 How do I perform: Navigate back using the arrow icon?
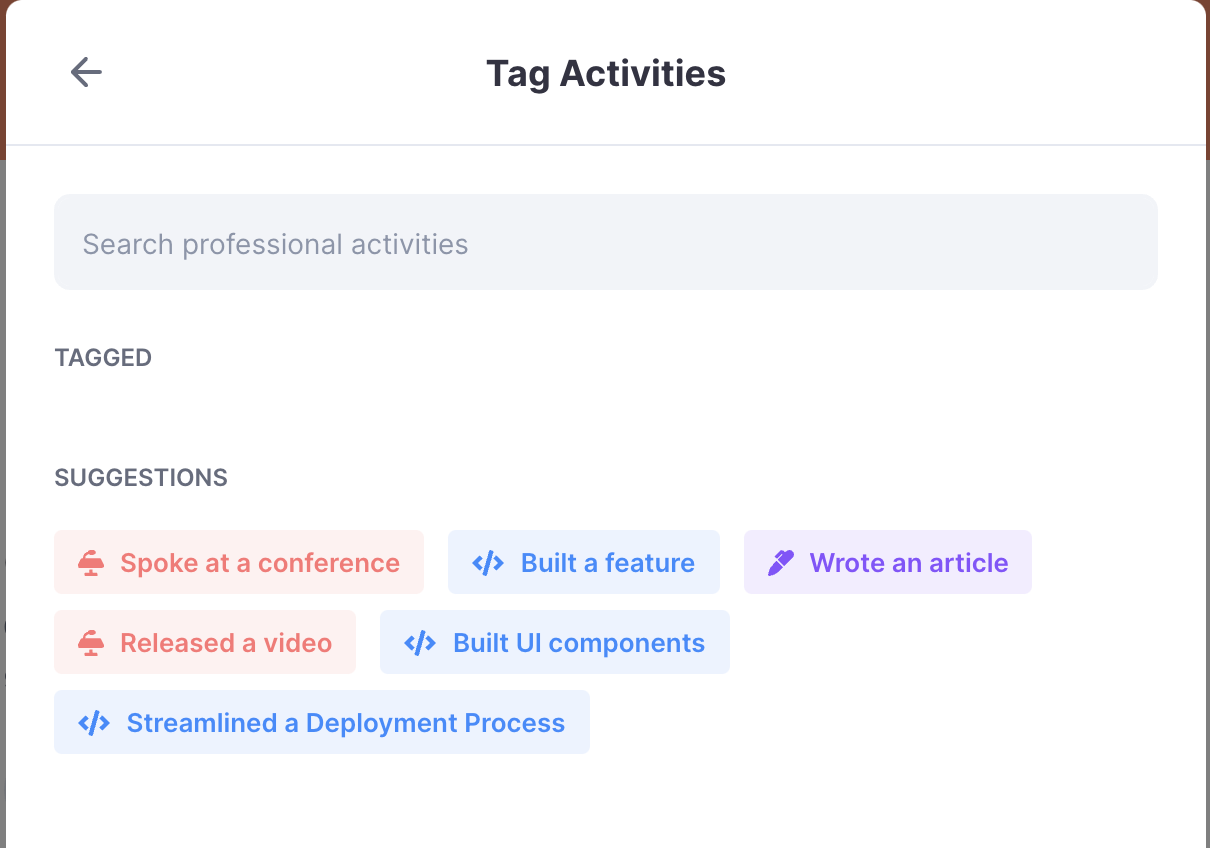[86, 72]
